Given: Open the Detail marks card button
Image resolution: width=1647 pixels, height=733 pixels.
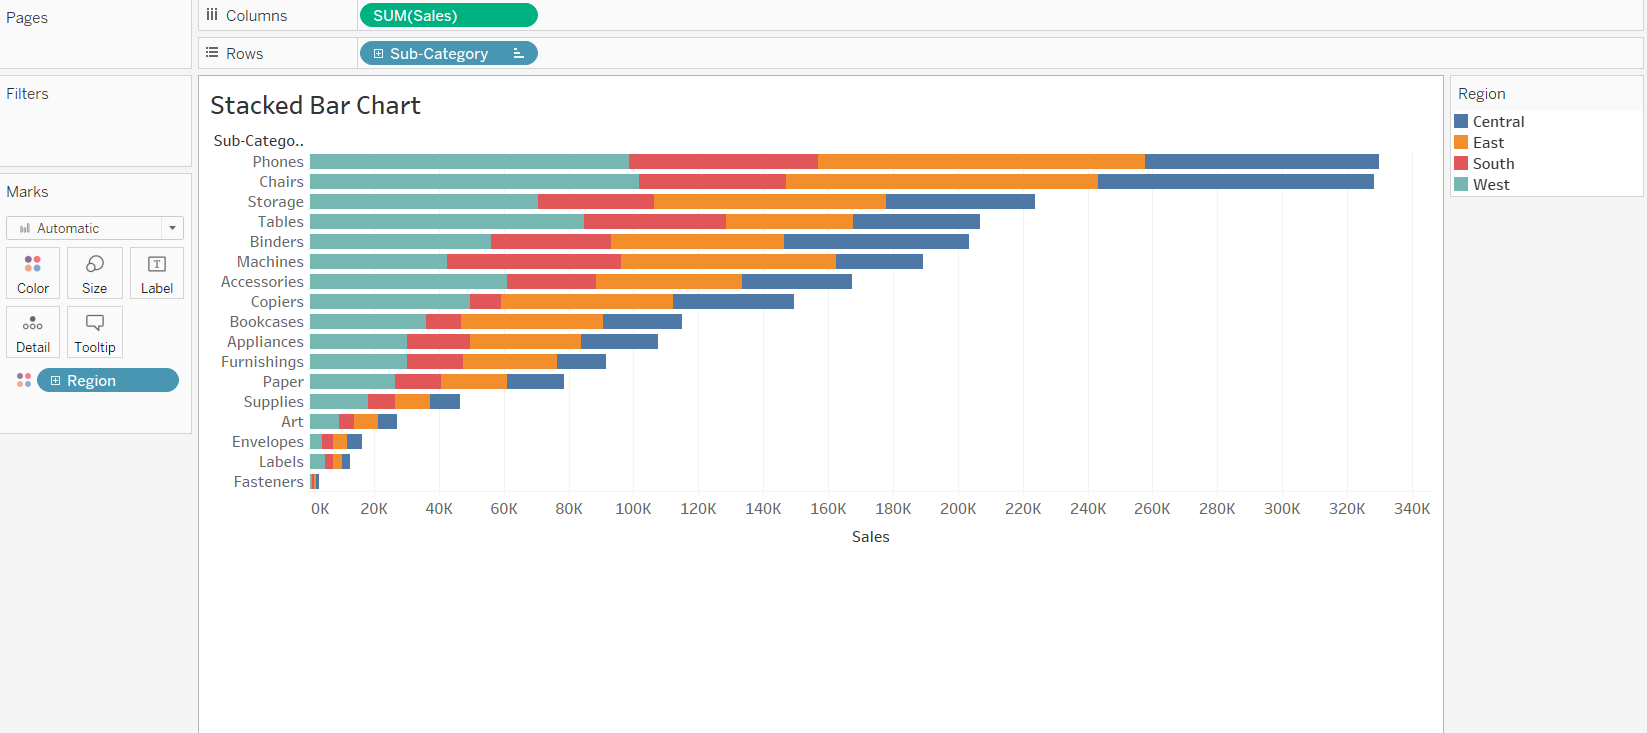Looking at the screenshot, I should point(33,332).
